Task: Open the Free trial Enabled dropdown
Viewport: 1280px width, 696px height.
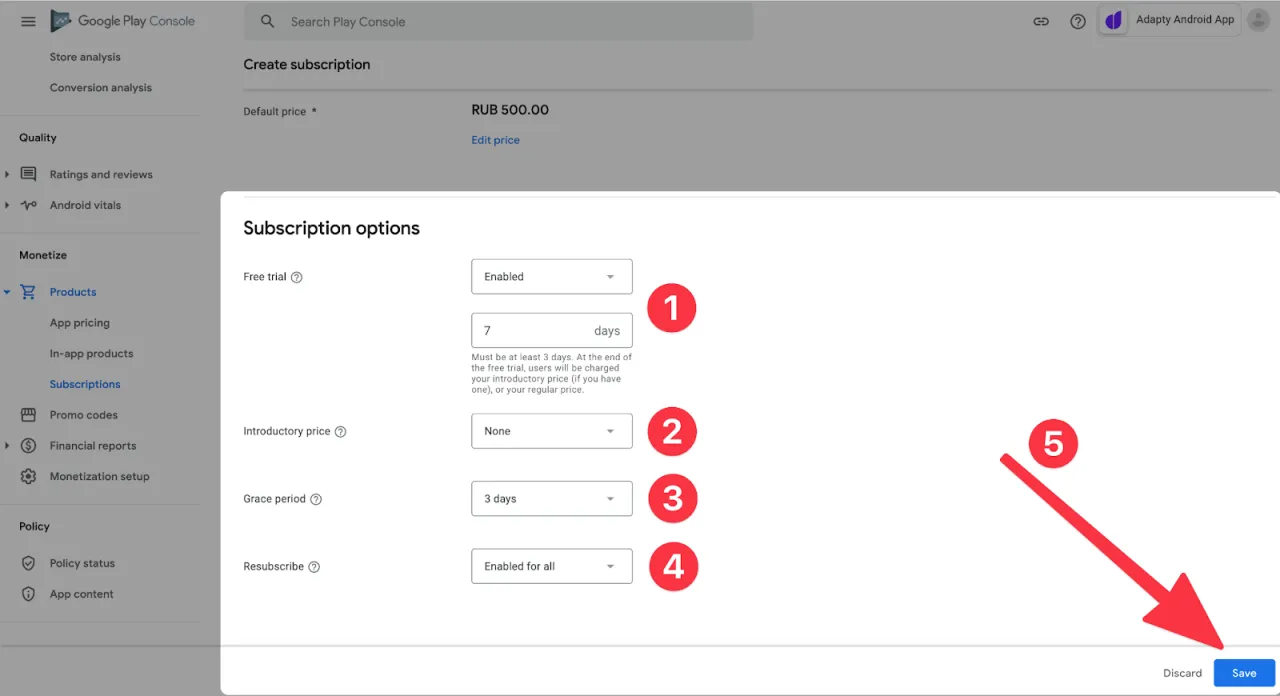Action: pos(551,277)
